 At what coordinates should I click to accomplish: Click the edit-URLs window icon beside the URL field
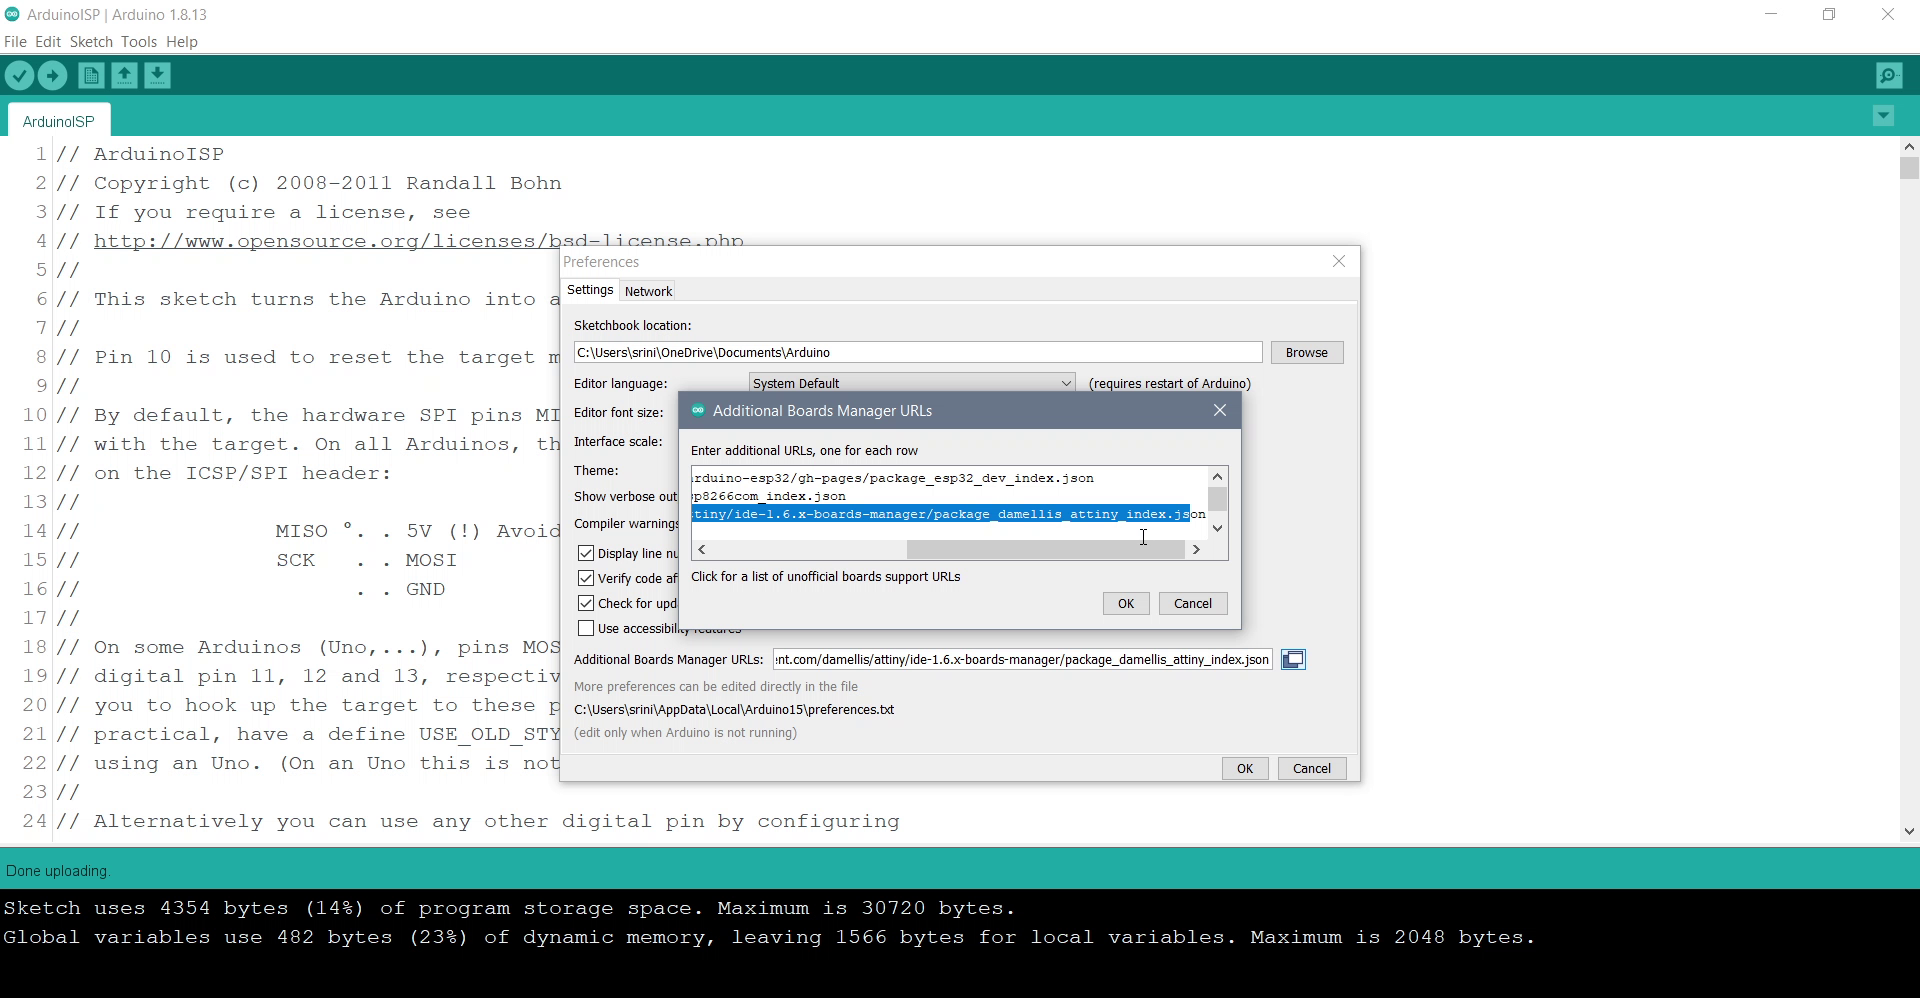pos(1293,660)
